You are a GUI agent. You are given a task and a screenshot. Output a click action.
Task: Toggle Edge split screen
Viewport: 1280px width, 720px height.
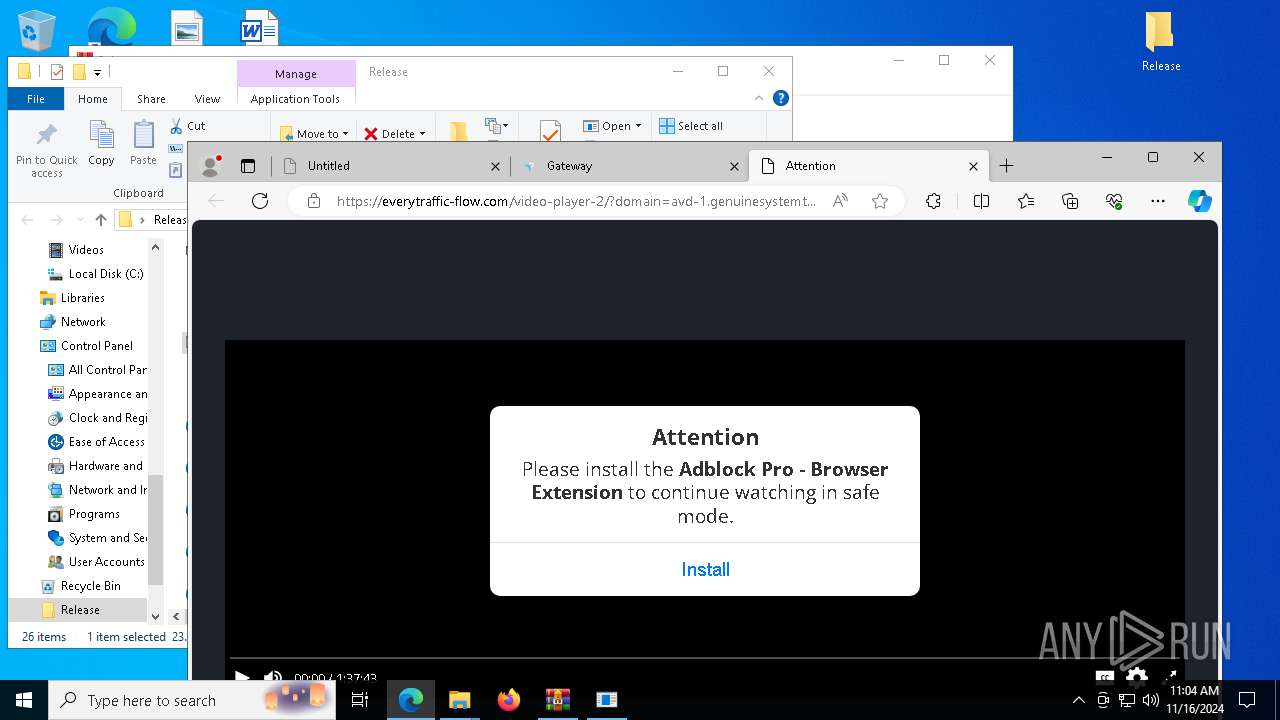981,201
